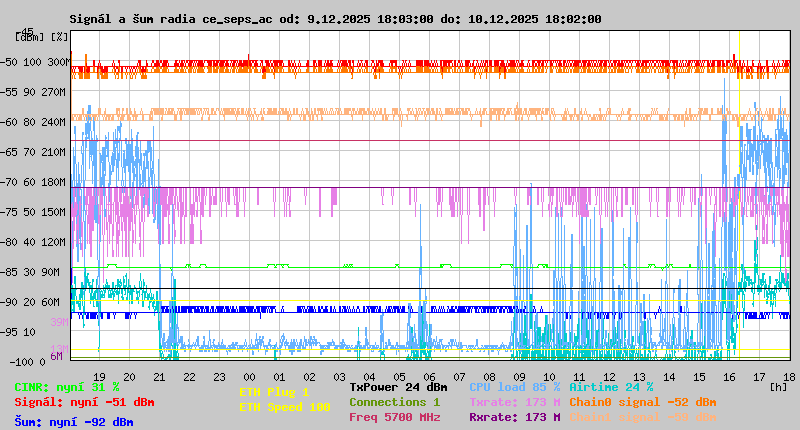Click the CPU load legend entry
The height and width of the screenshot is (430, 800).
pyautogui.click(x=514, y=387)
